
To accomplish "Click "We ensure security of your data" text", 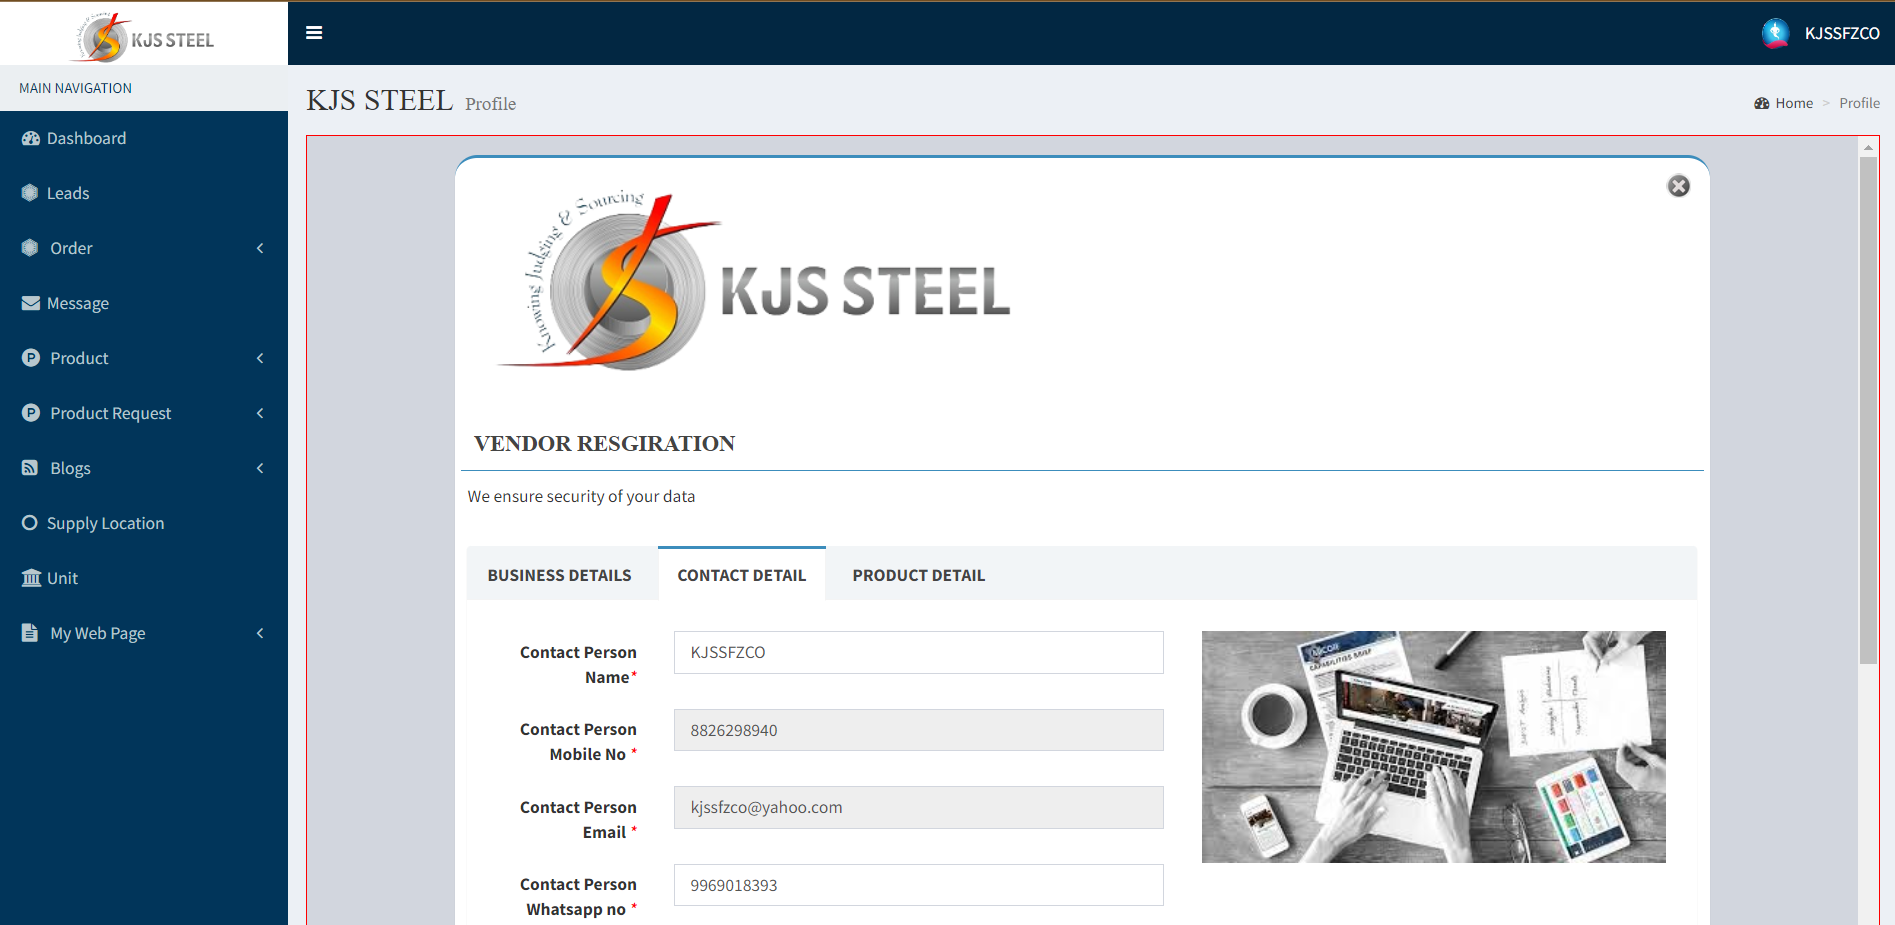I will pos(581,496).
